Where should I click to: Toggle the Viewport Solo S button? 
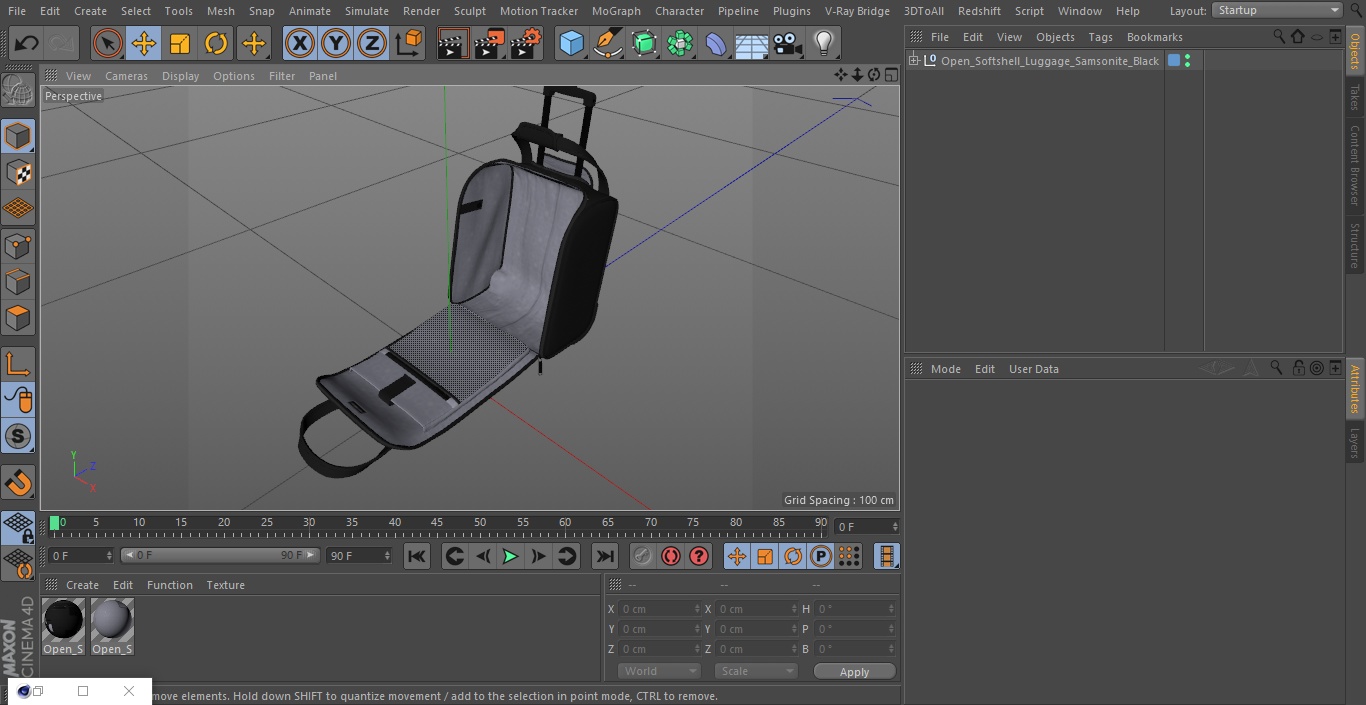click(19, 436)
